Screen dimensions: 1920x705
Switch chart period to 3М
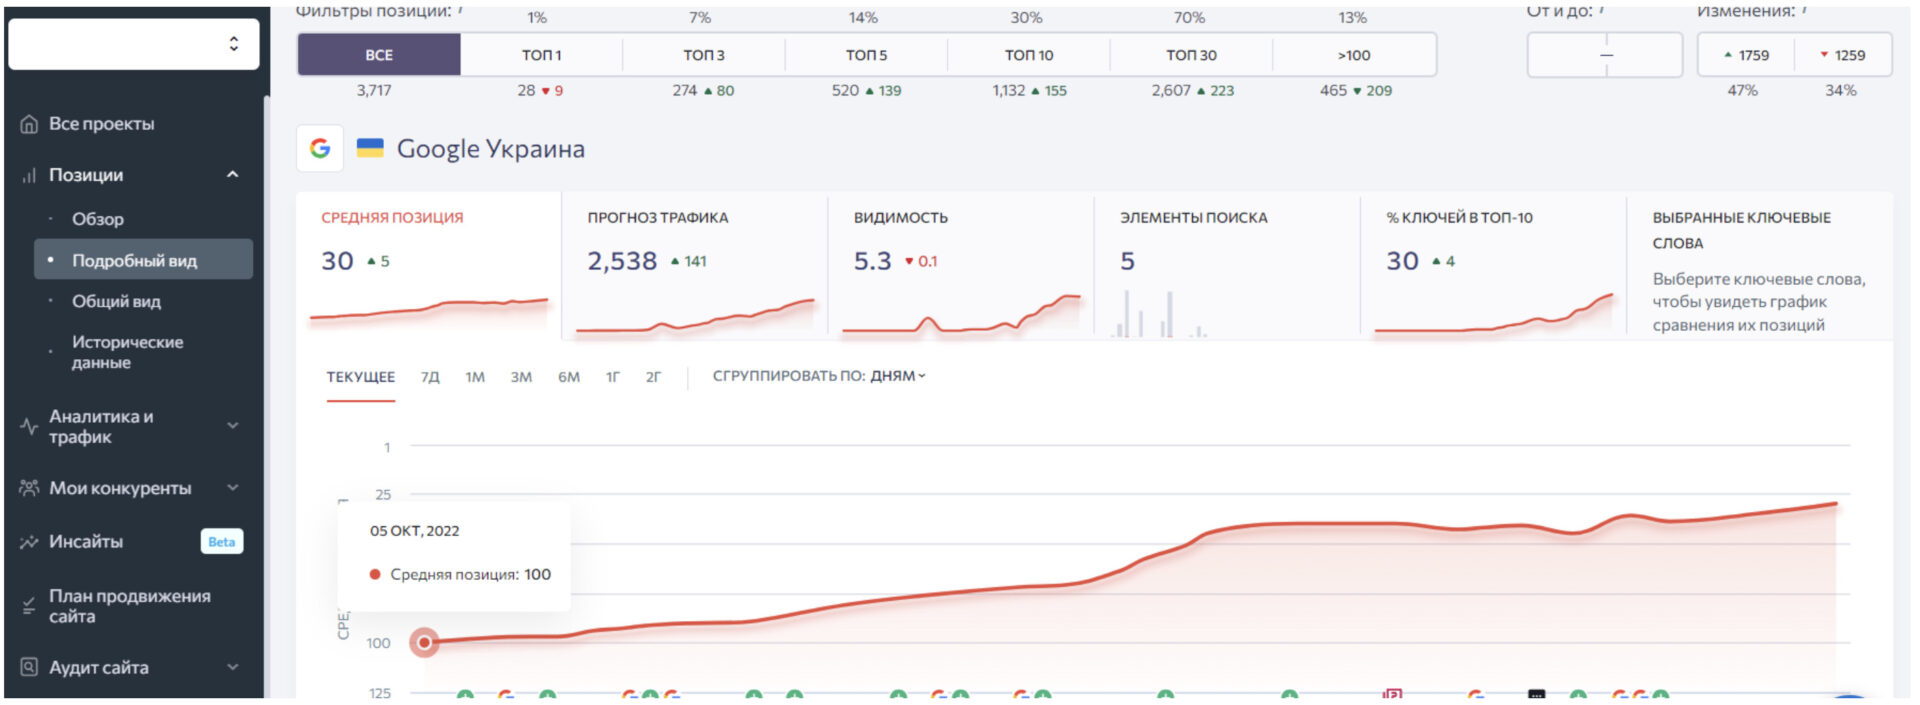pyautogui.click(x=521, y=377)
